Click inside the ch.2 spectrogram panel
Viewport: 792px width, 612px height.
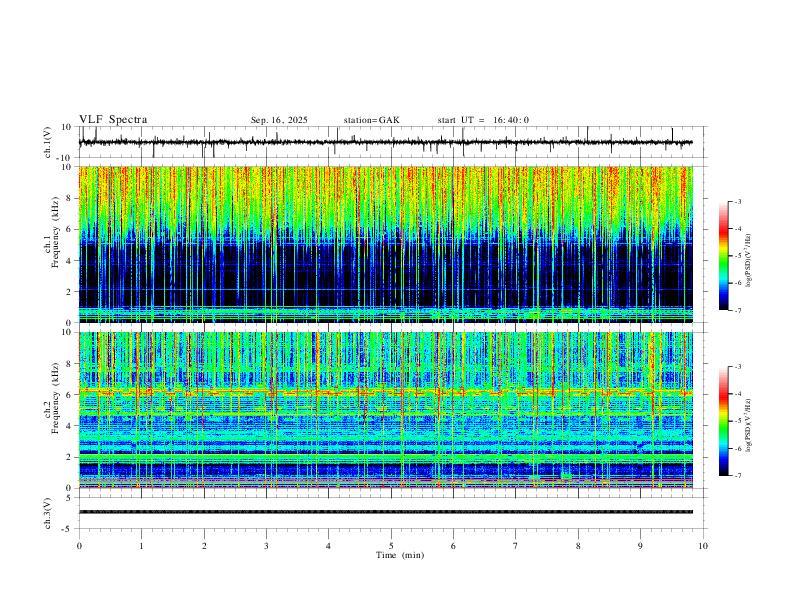(x=385, y=410)
